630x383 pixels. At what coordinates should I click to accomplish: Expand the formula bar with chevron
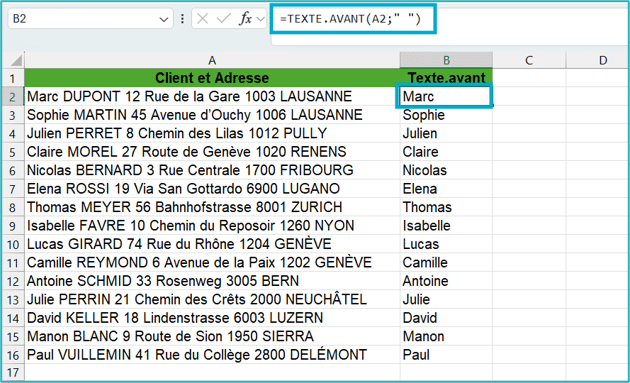point(260,19)
